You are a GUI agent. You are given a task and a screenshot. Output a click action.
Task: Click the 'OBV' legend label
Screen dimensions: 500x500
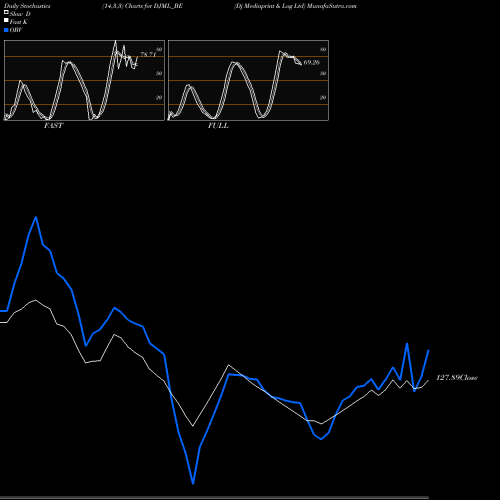[16, 30]
